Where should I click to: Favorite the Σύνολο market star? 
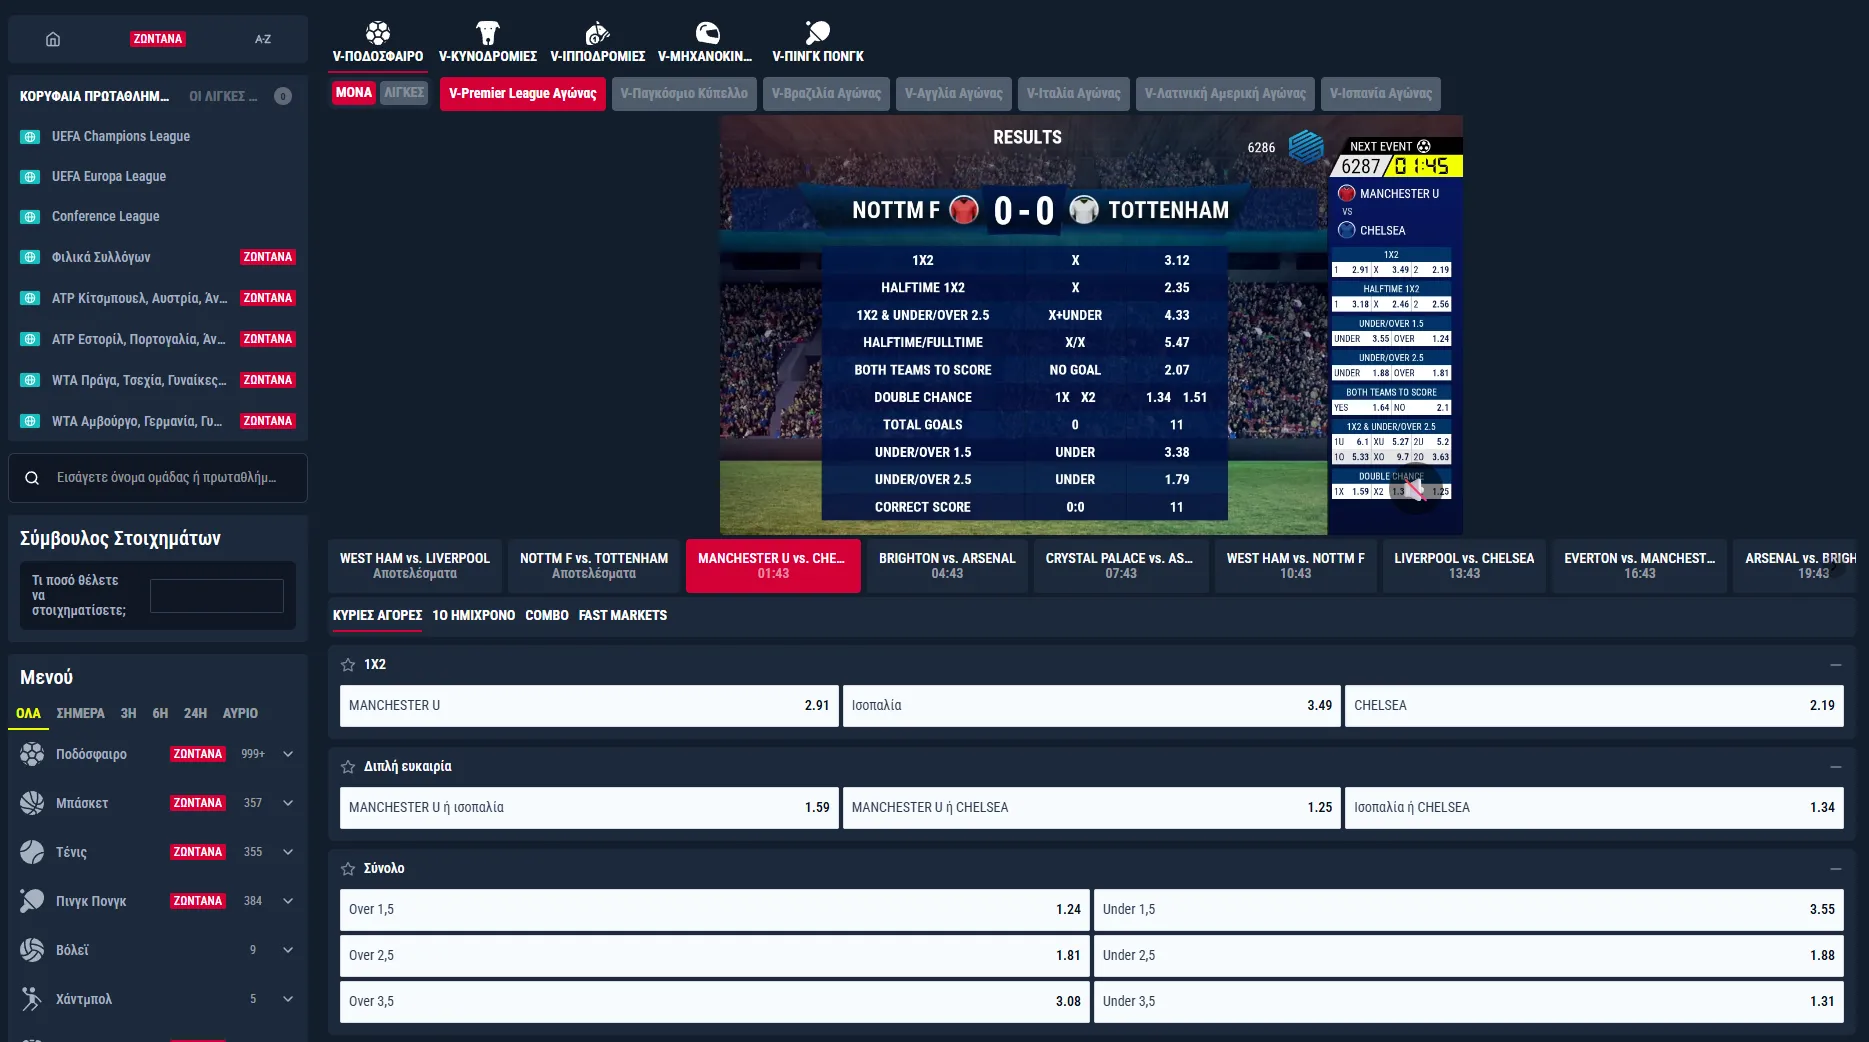pyautogui.click(x=348, y=869)
